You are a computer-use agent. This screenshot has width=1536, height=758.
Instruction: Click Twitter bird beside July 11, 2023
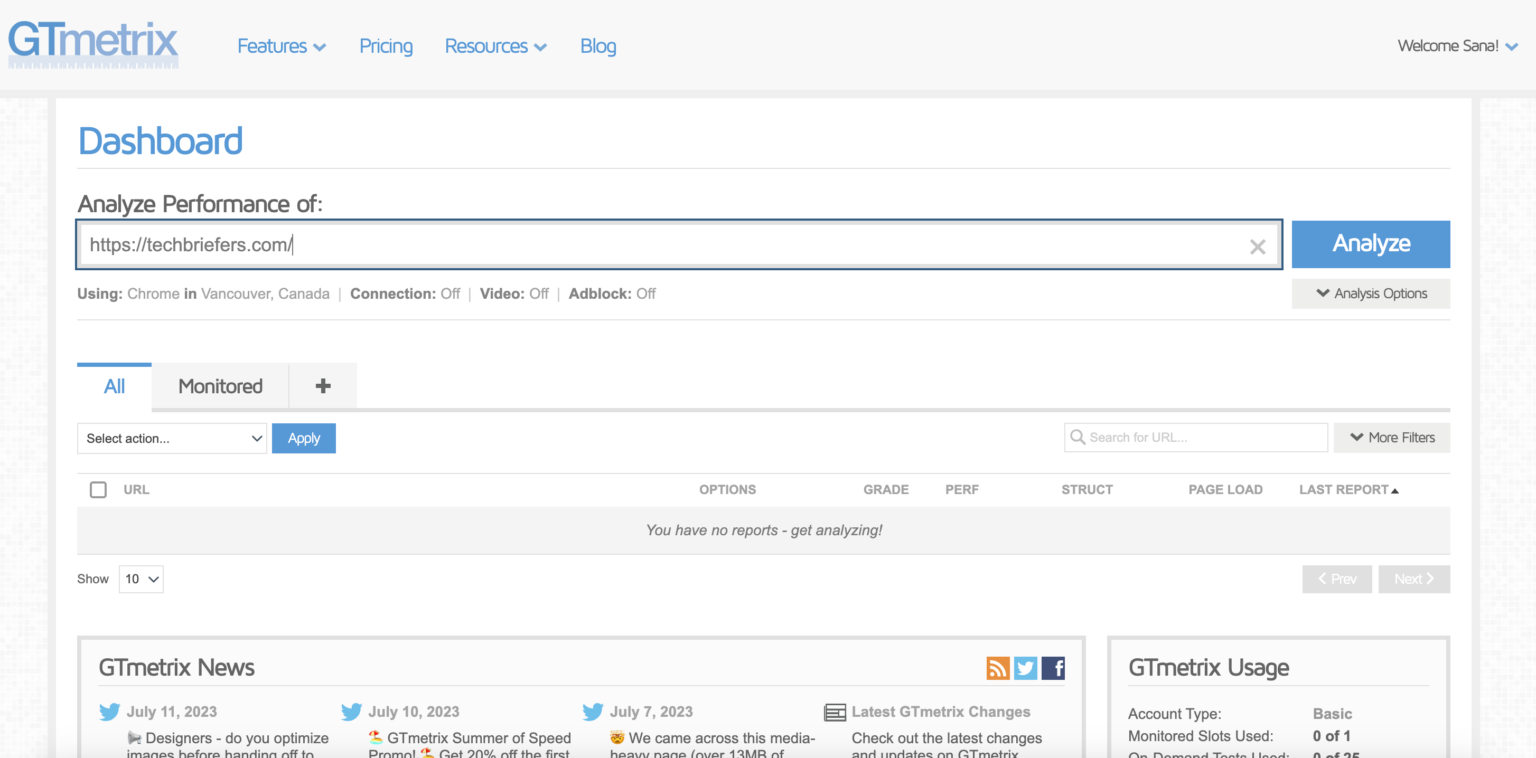coord(109,712)
